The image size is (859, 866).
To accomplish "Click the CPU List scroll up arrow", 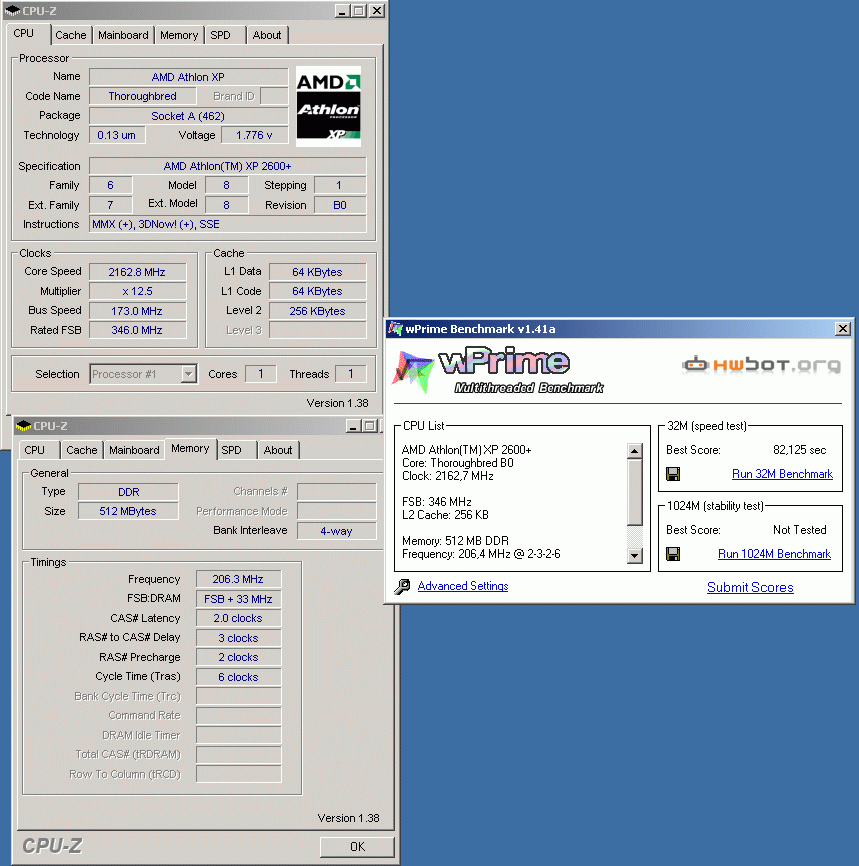I will coord(635,451).
